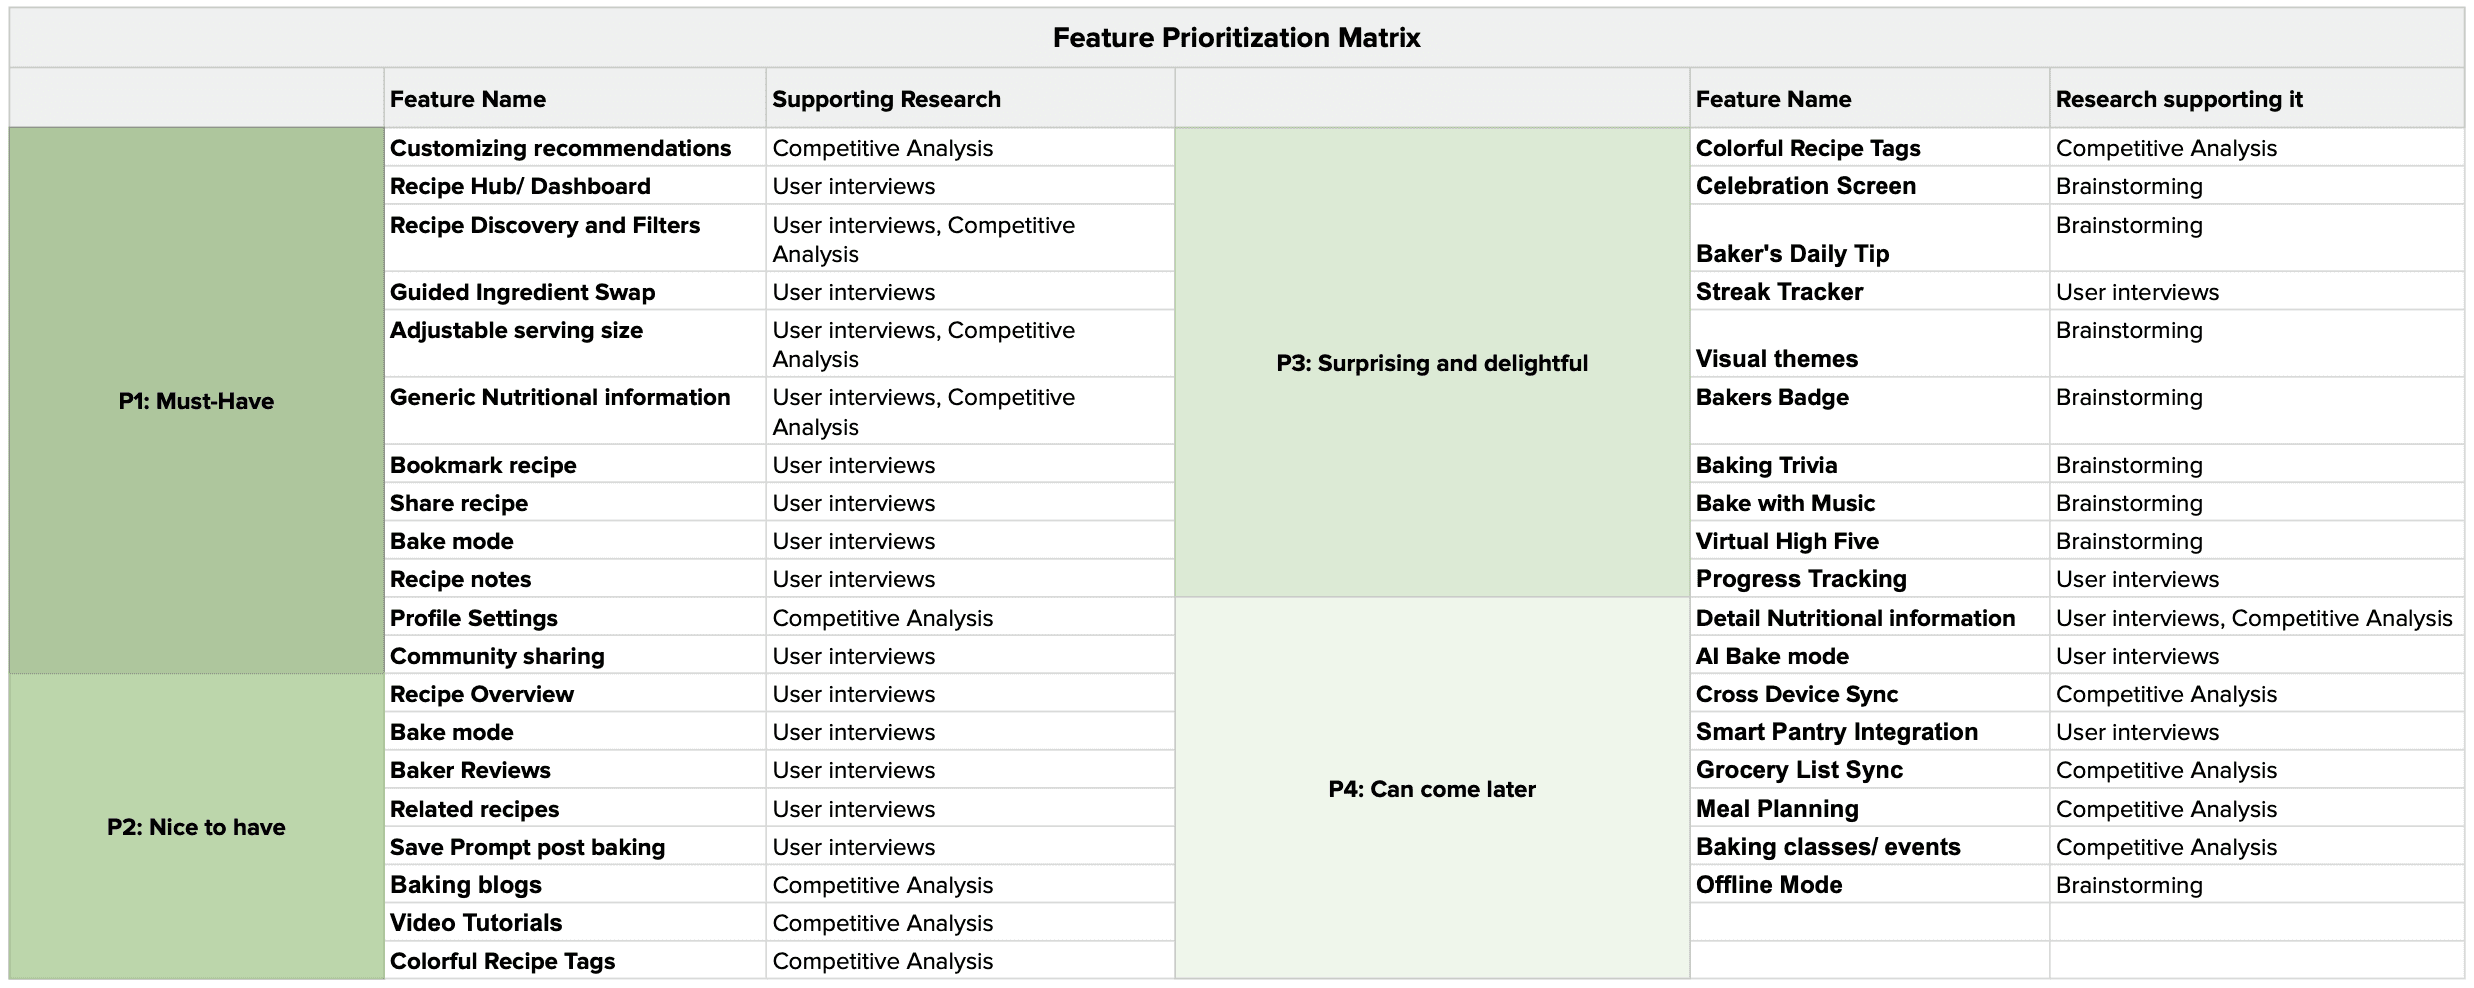Screen dimensions: 2474x988
Task: Click the Offline Mode feature cell
Action: (1768, 885)
